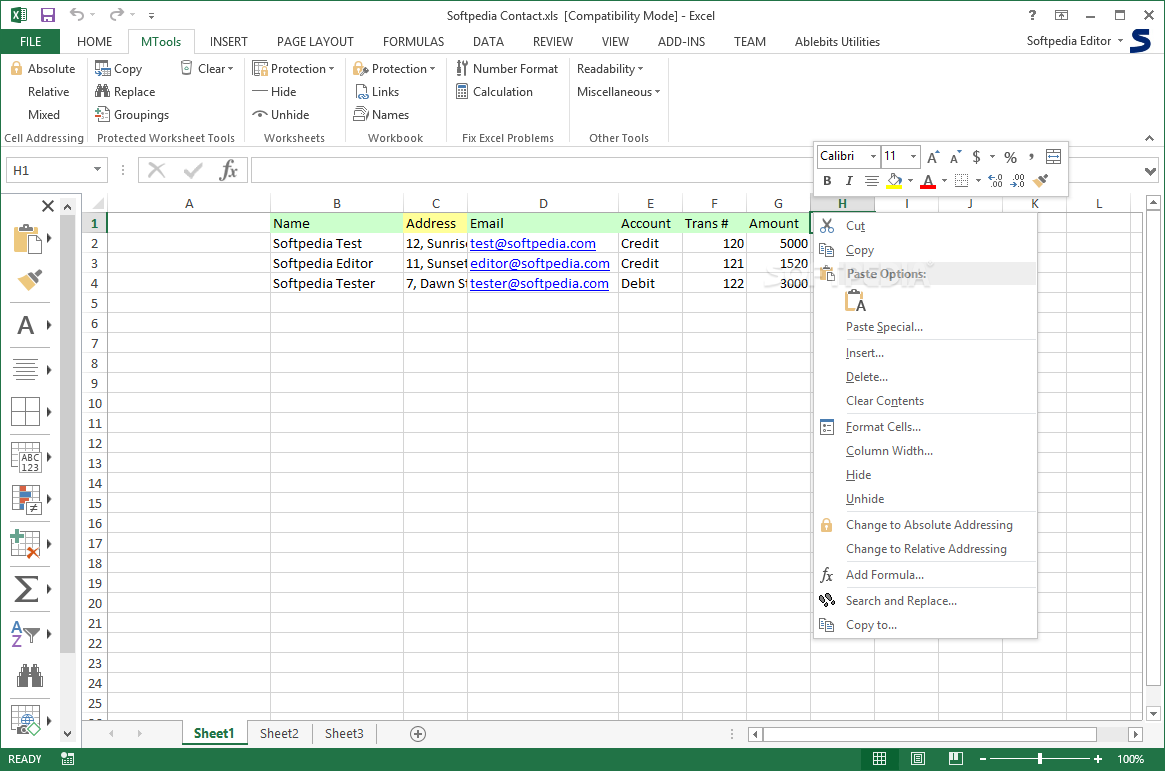Expand the Miscellaneous dropdown

tap(618, 91)
